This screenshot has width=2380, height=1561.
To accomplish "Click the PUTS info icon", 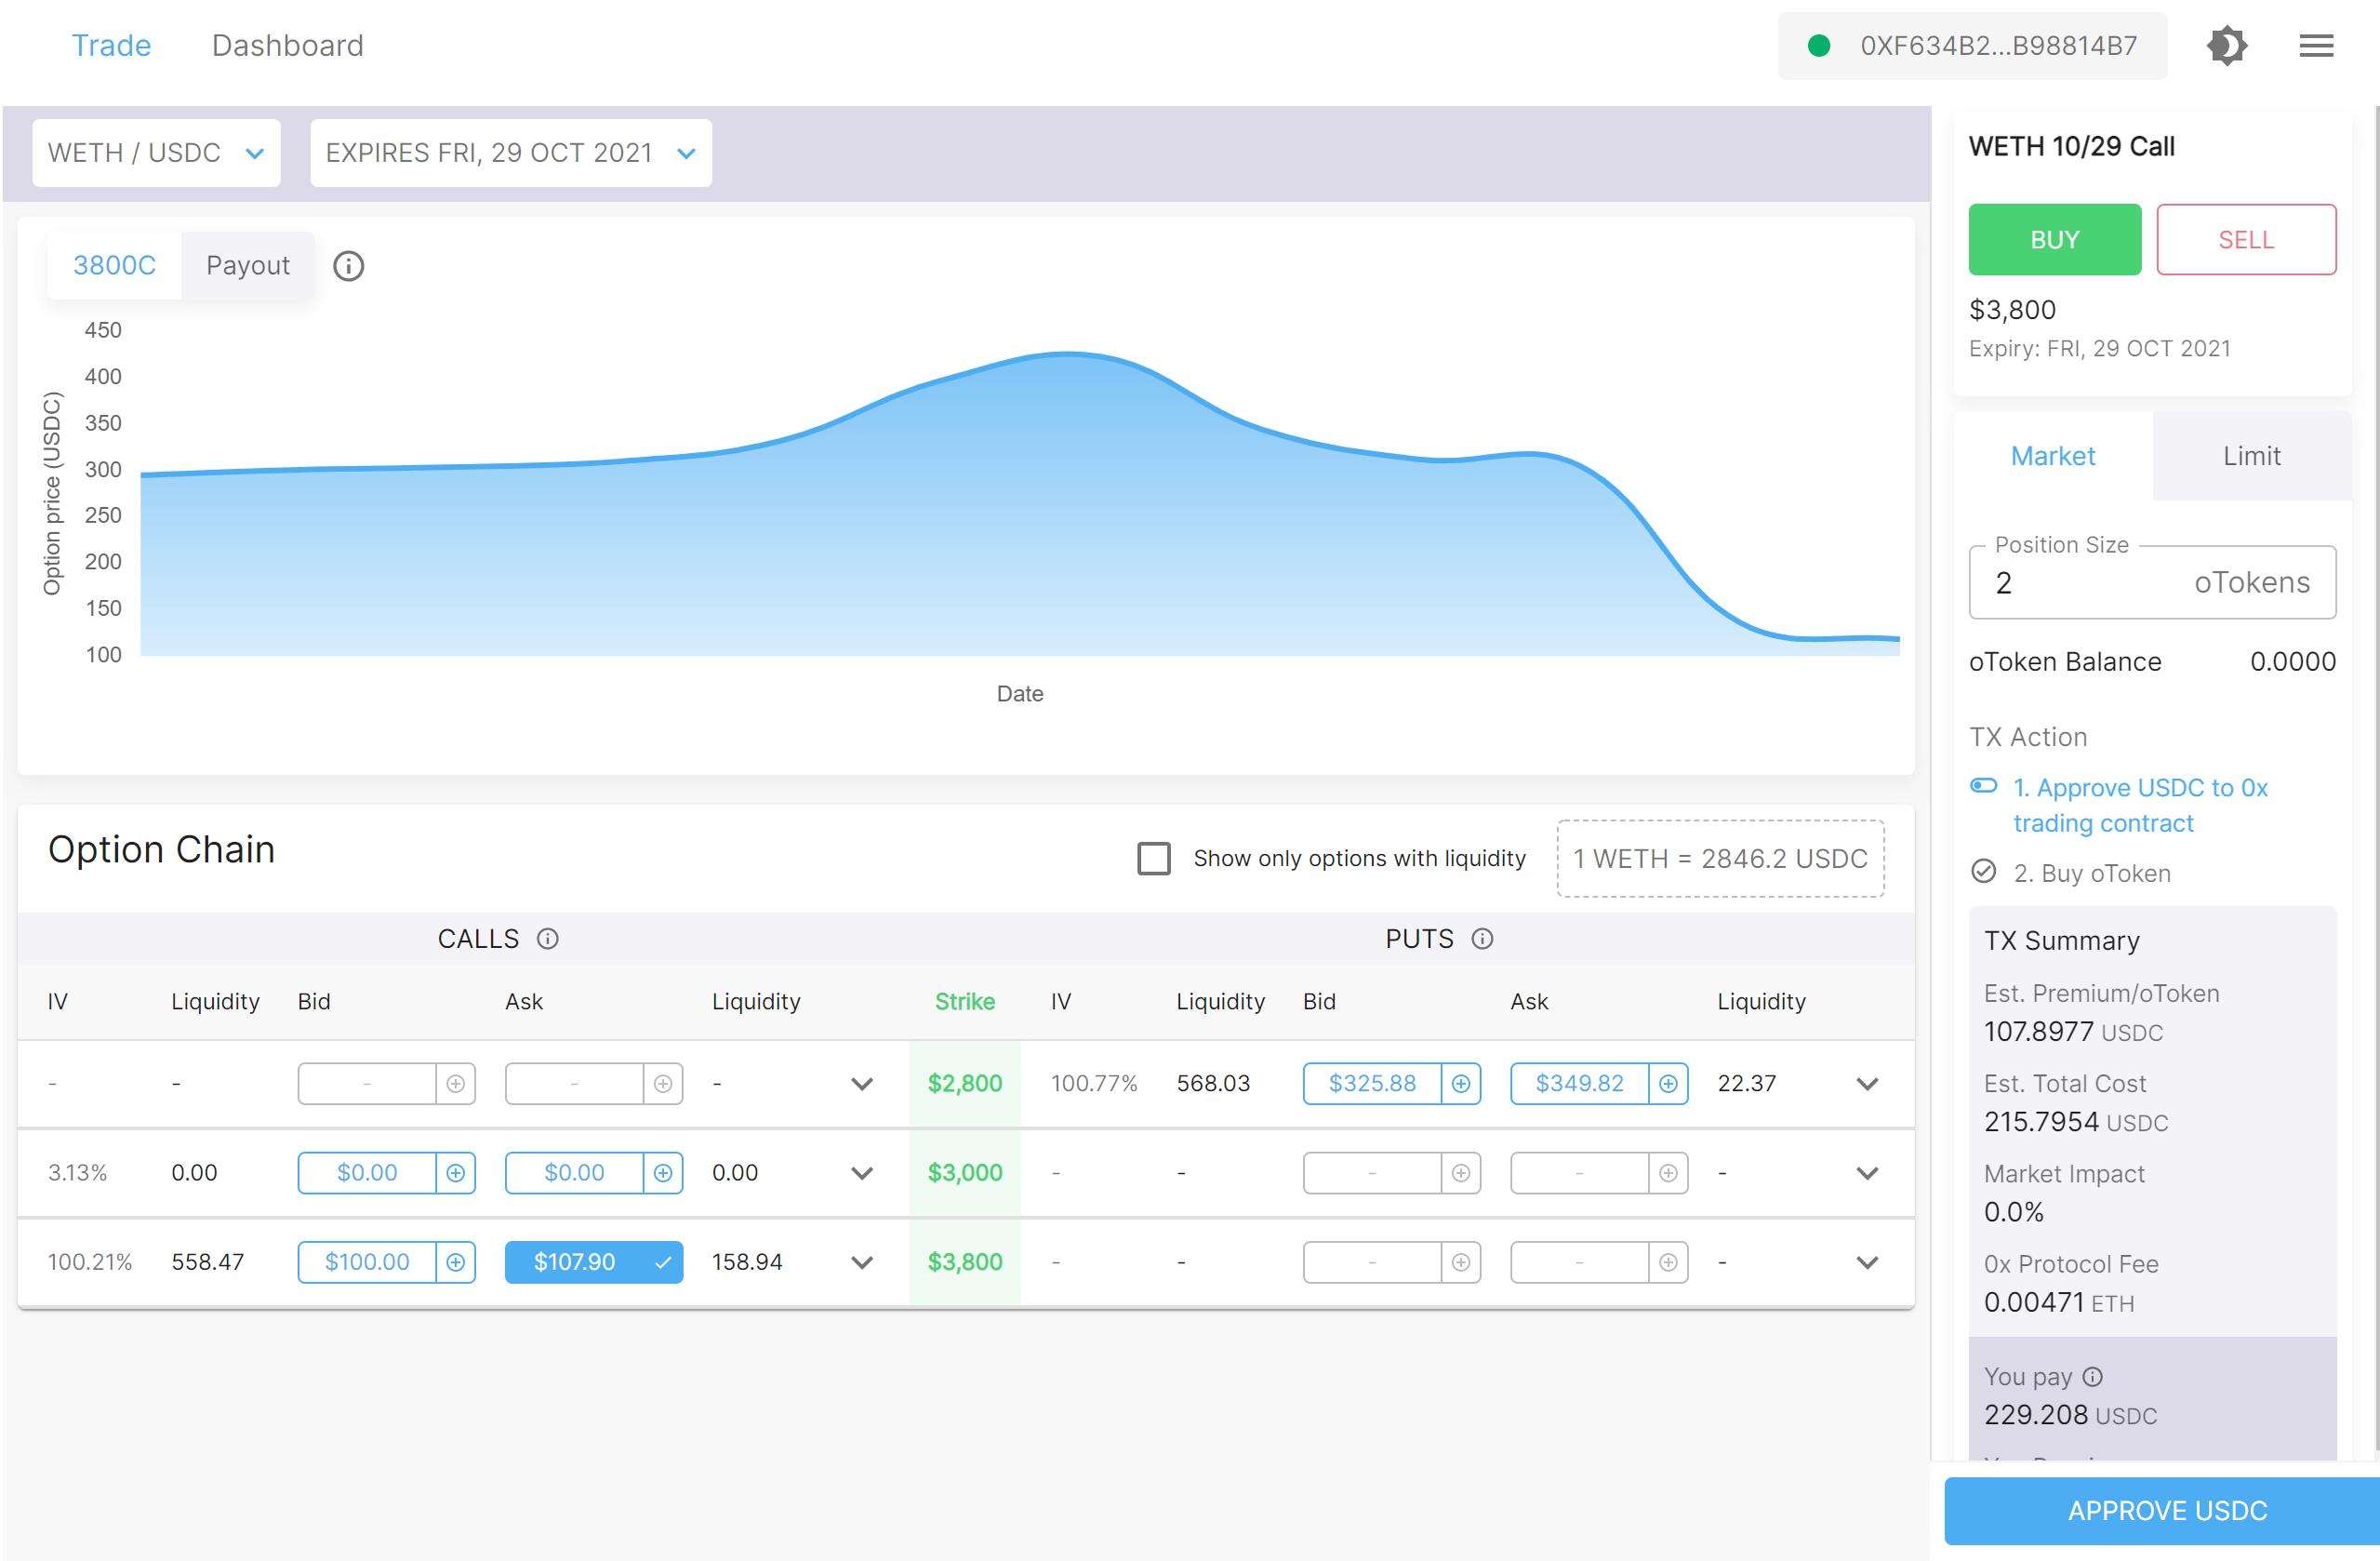I will point(1482,939).
